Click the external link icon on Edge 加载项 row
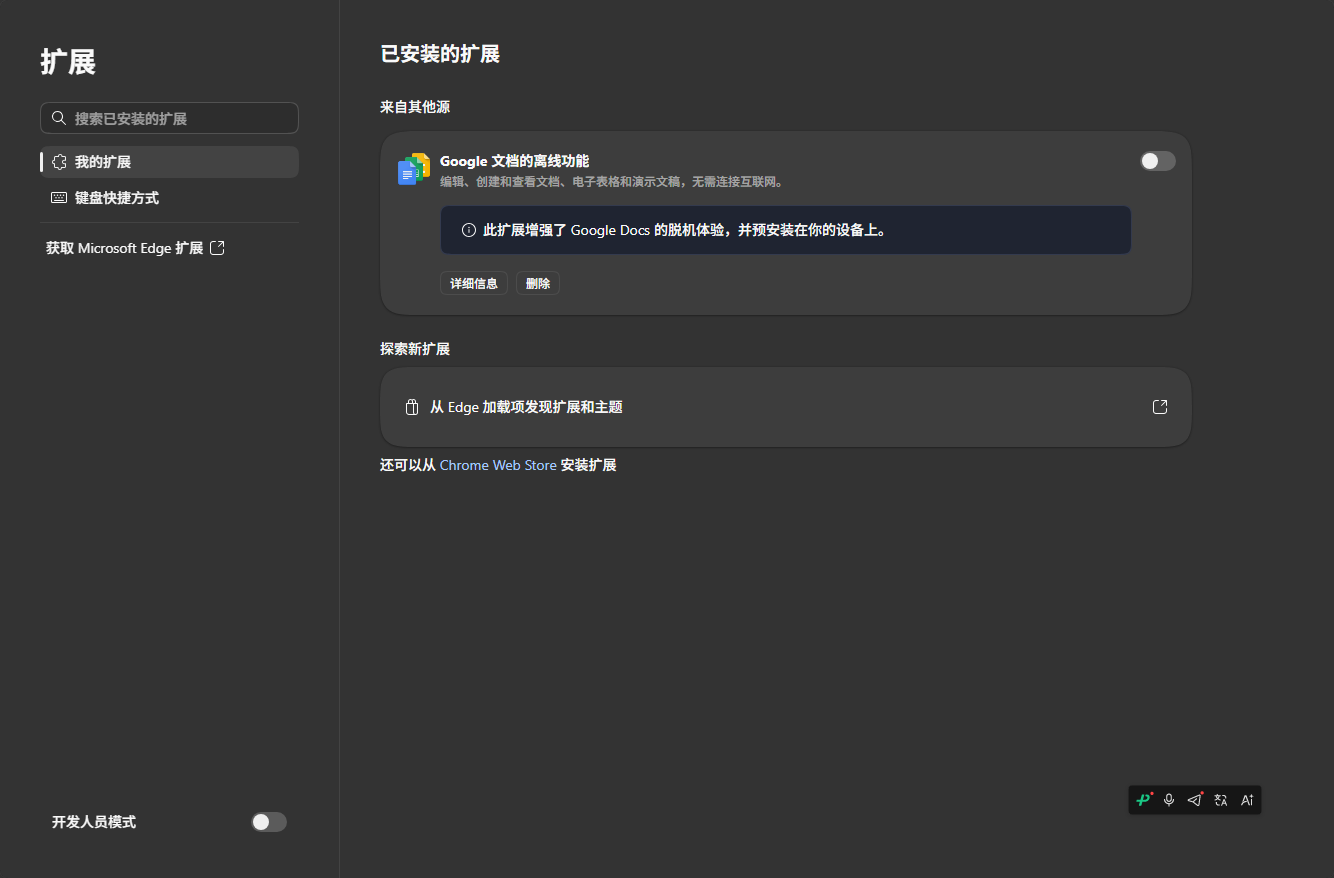Image resolution: width=1334 pixels, height=878 pixels. coord(1160,407)
